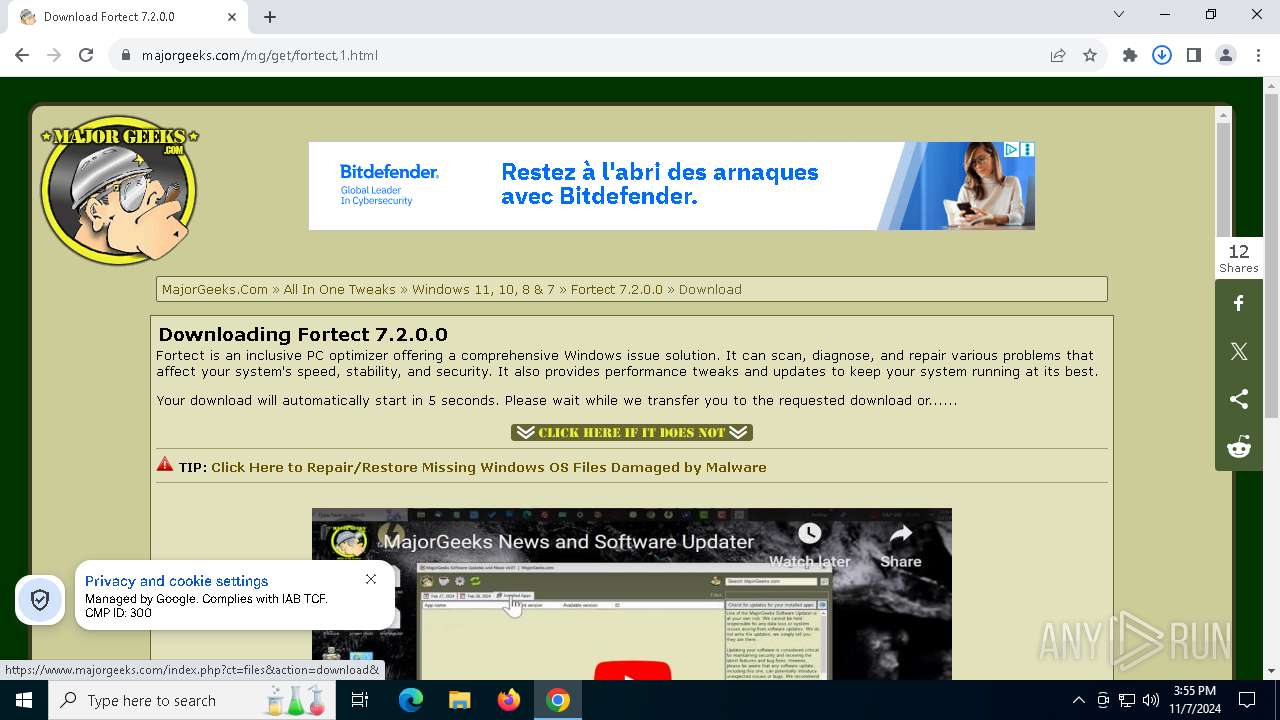Bookmark this page with the star
Screen dimensions: 1280x720
point(1090,55)
